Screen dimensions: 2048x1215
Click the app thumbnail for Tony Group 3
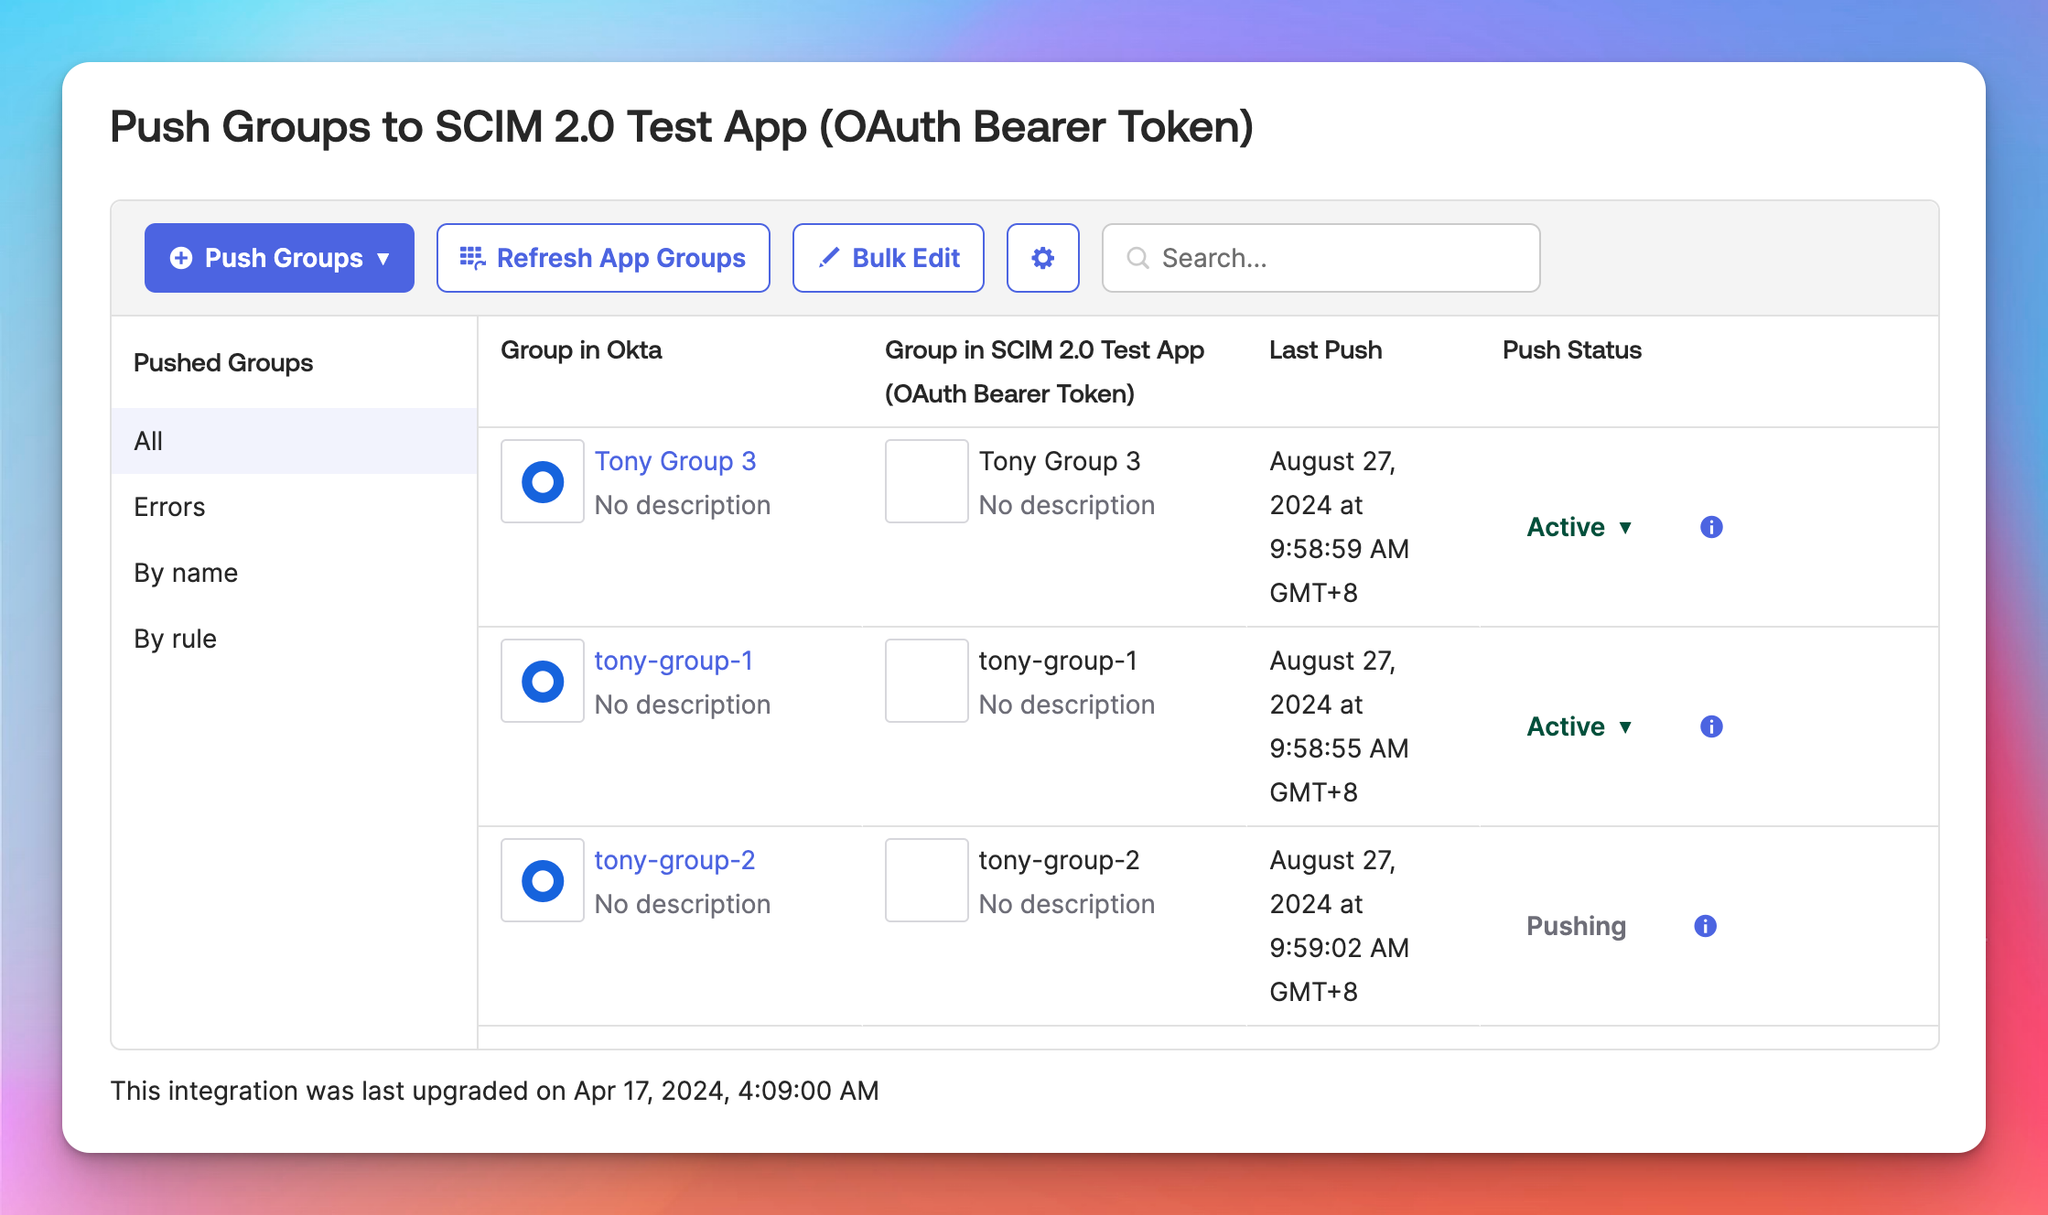coord(926,481)
